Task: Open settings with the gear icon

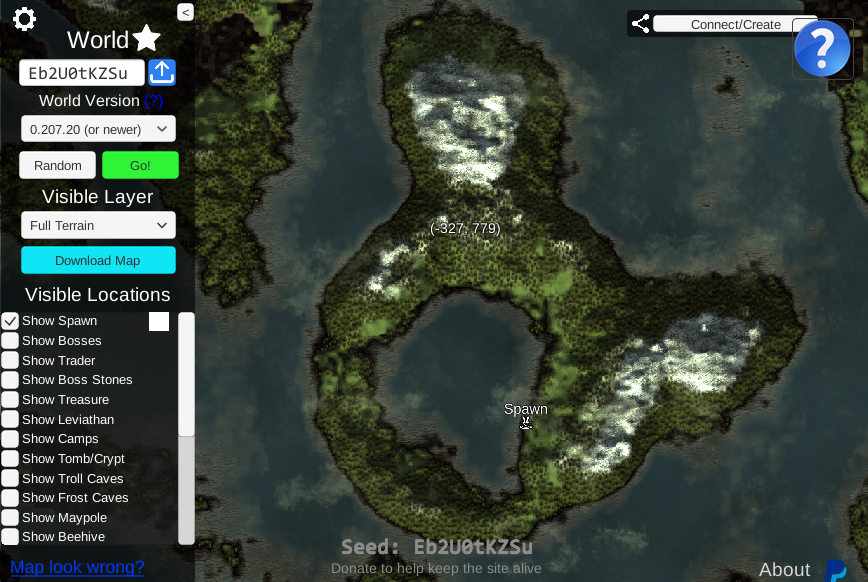Action: click(x=24, y=19)
